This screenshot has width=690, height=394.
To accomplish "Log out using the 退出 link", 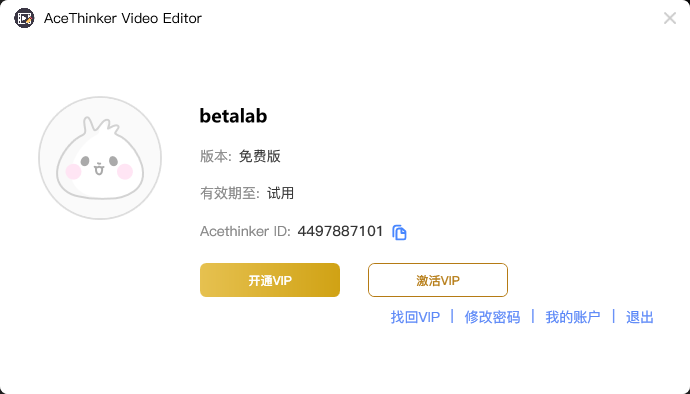I will point(639,317).
